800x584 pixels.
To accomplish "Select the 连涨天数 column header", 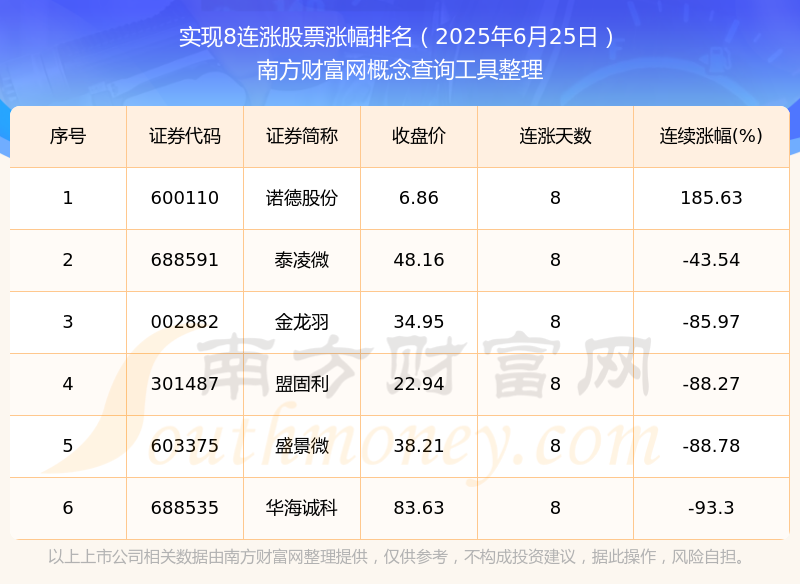I will pyautogui.click(x=555, y=136).
